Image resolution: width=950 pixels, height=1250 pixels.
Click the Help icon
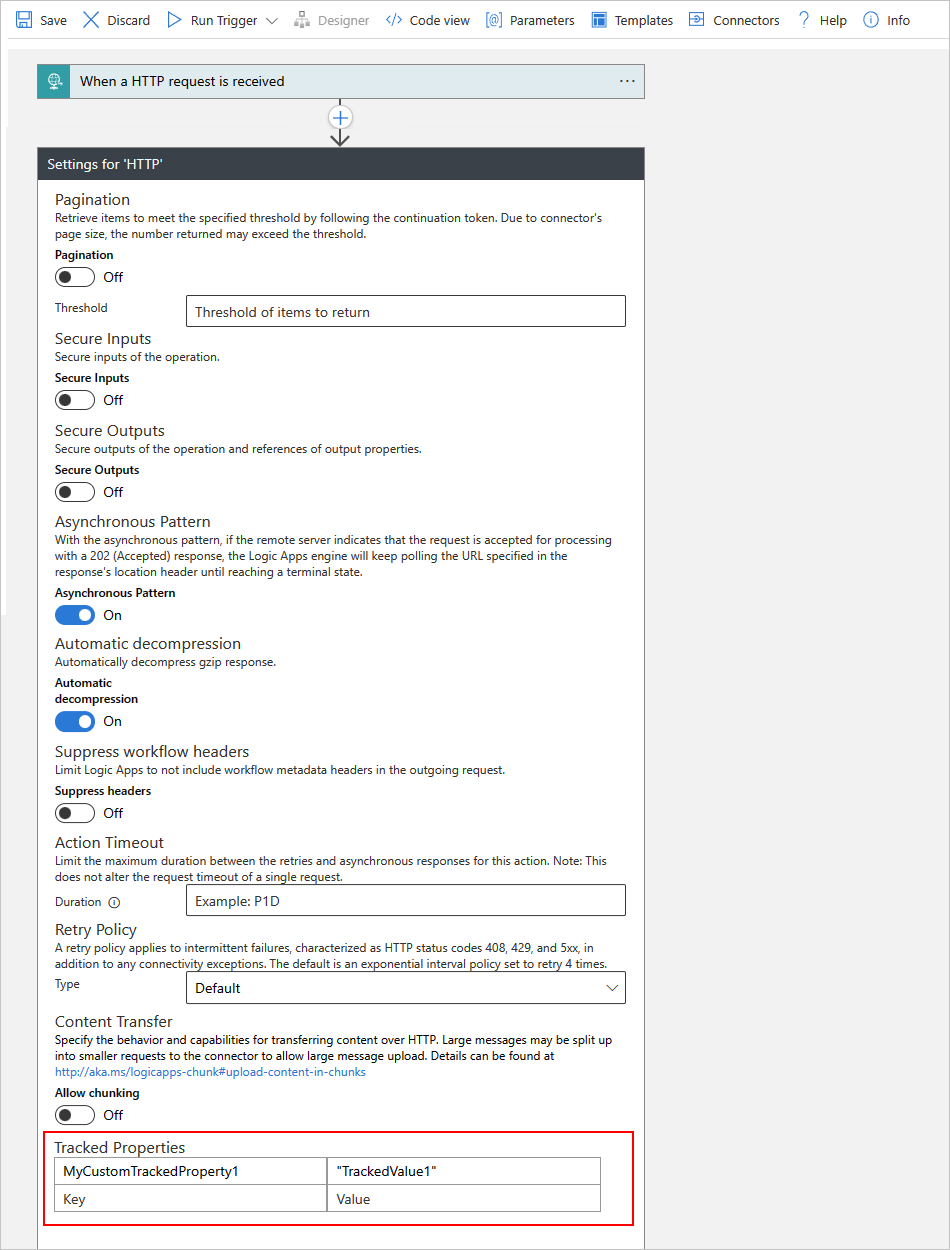coord(806,19)
